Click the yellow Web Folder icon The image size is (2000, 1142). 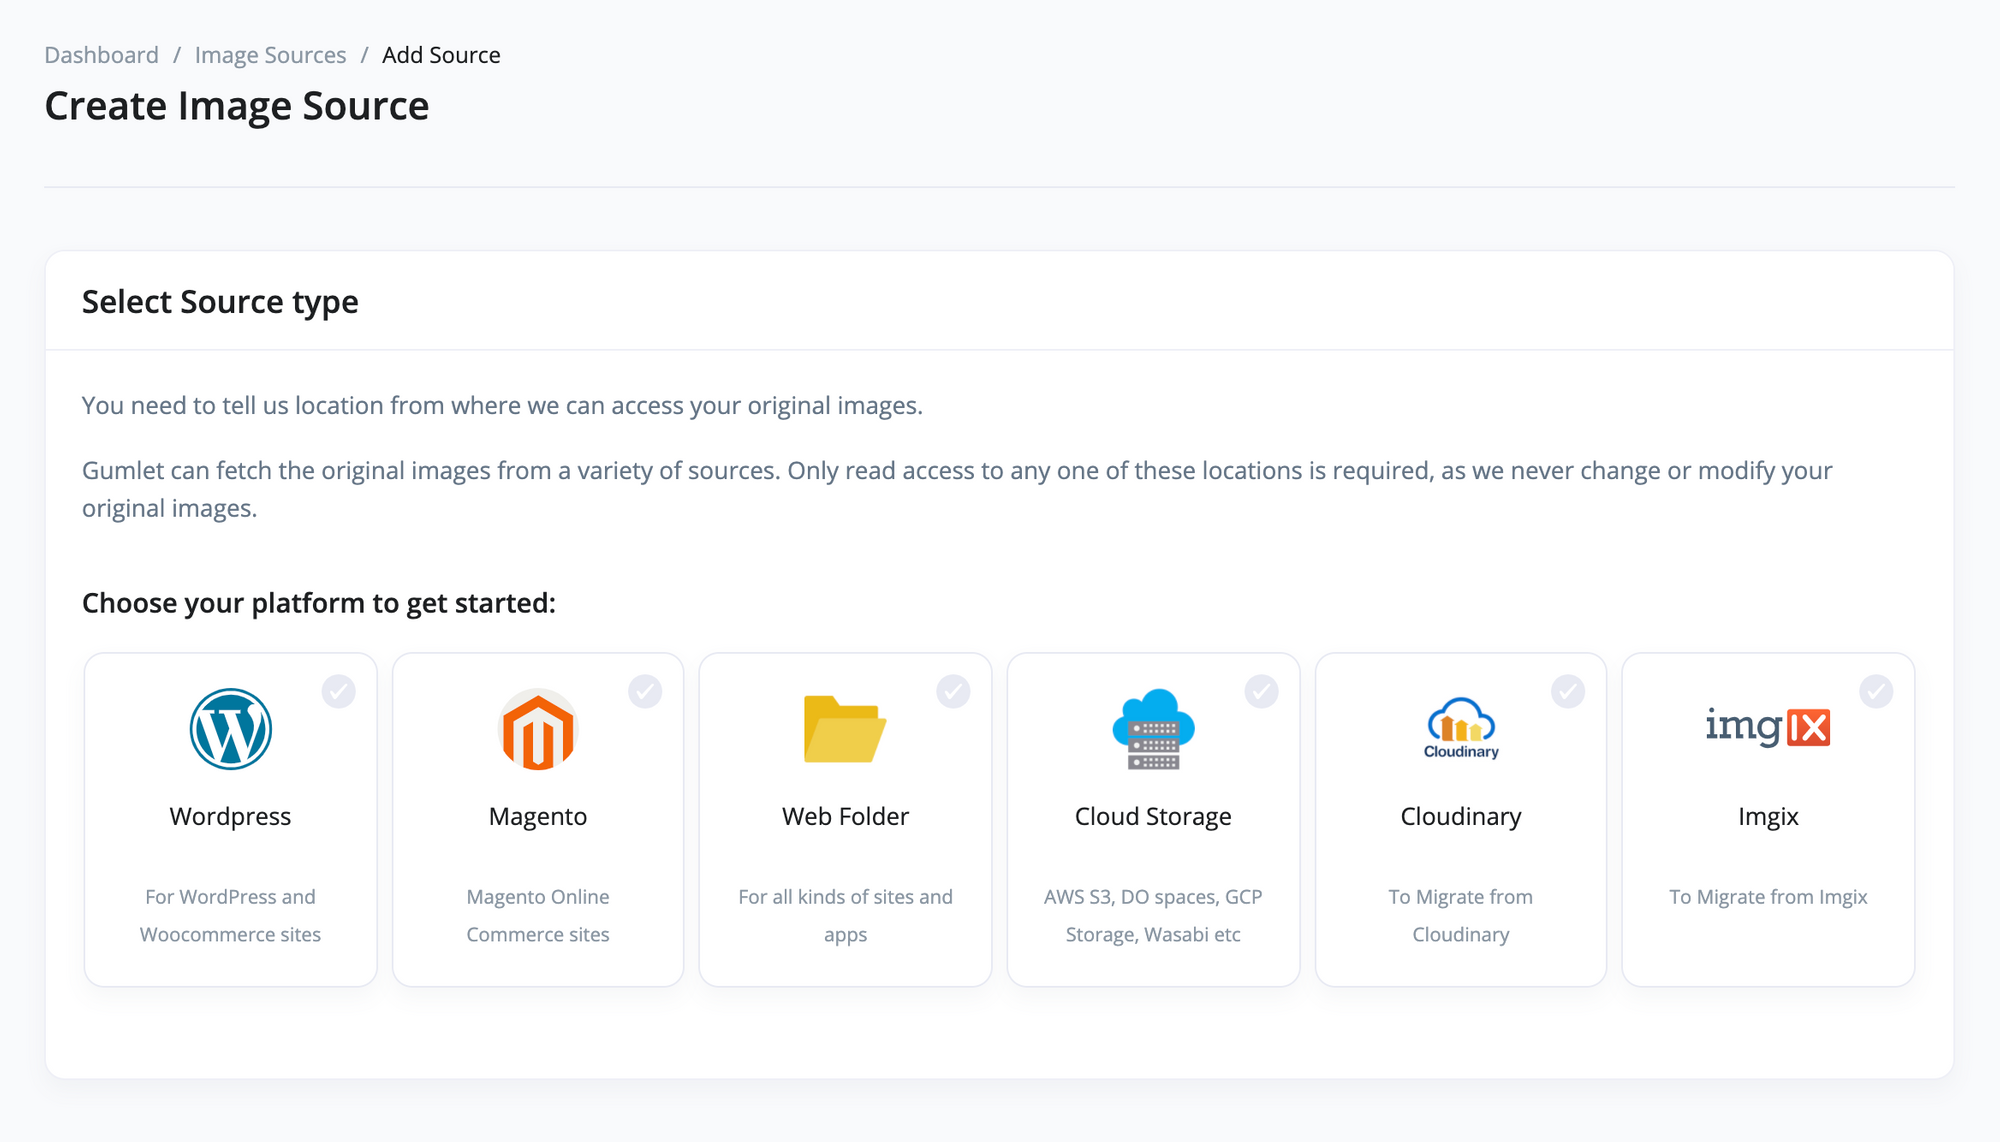(845, 729)
